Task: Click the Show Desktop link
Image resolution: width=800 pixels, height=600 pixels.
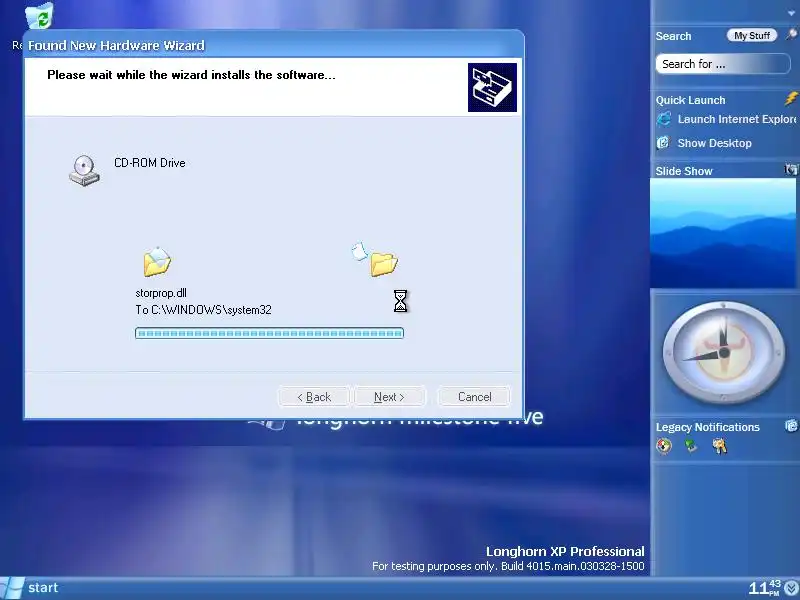Action: (714, 143)
